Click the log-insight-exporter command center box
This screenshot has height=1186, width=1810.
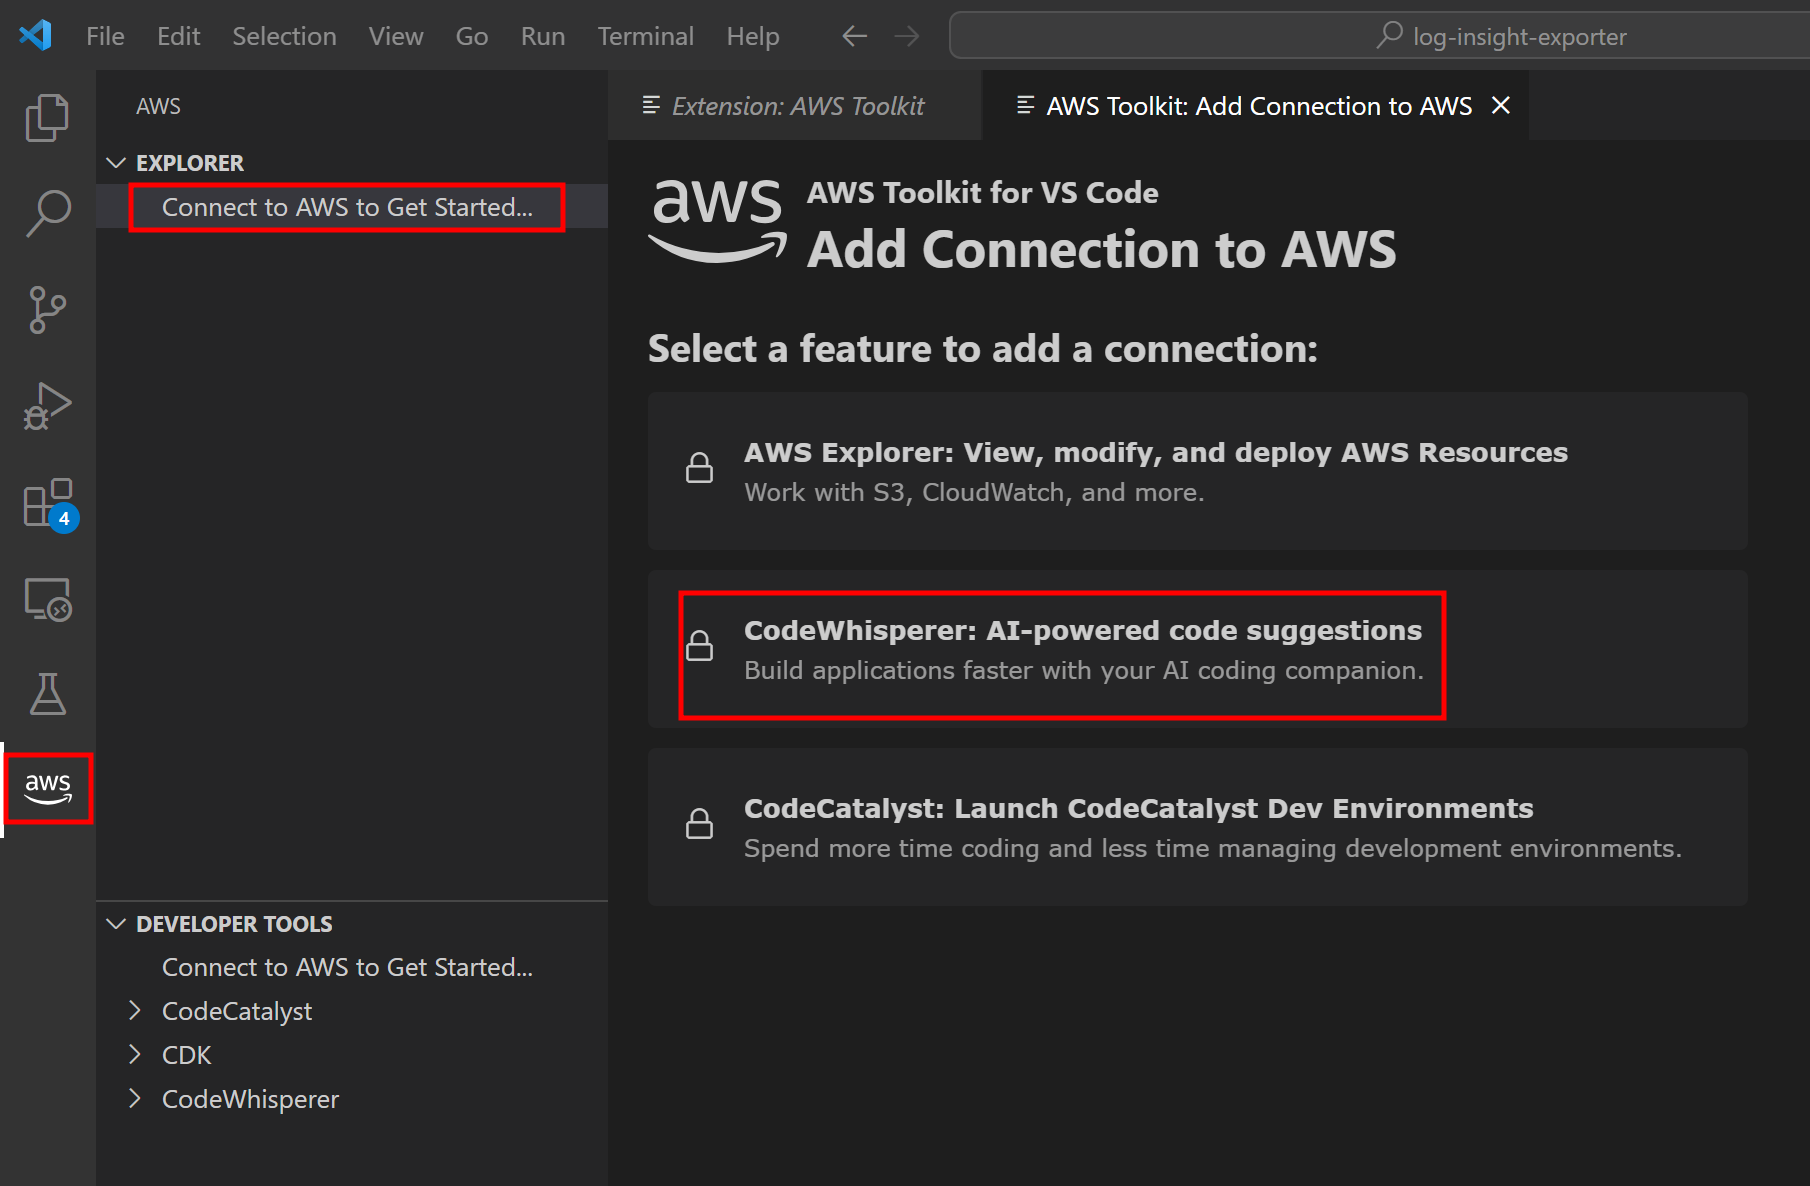1379,36
